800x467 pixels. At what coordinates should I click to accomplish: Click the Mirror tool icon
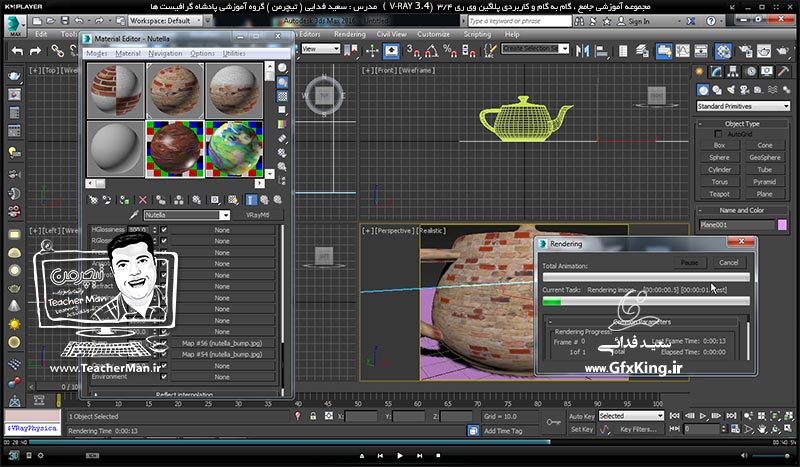(x=582, y=51)
